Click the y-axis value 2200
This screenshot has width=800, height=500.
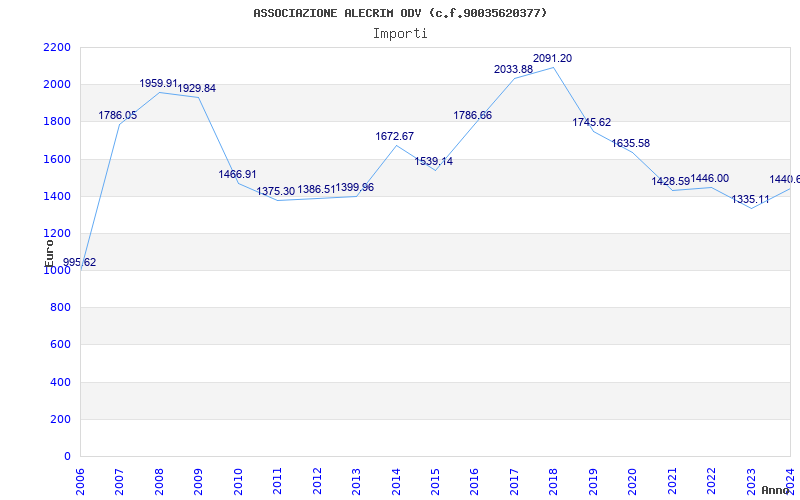tap(57, 47)
